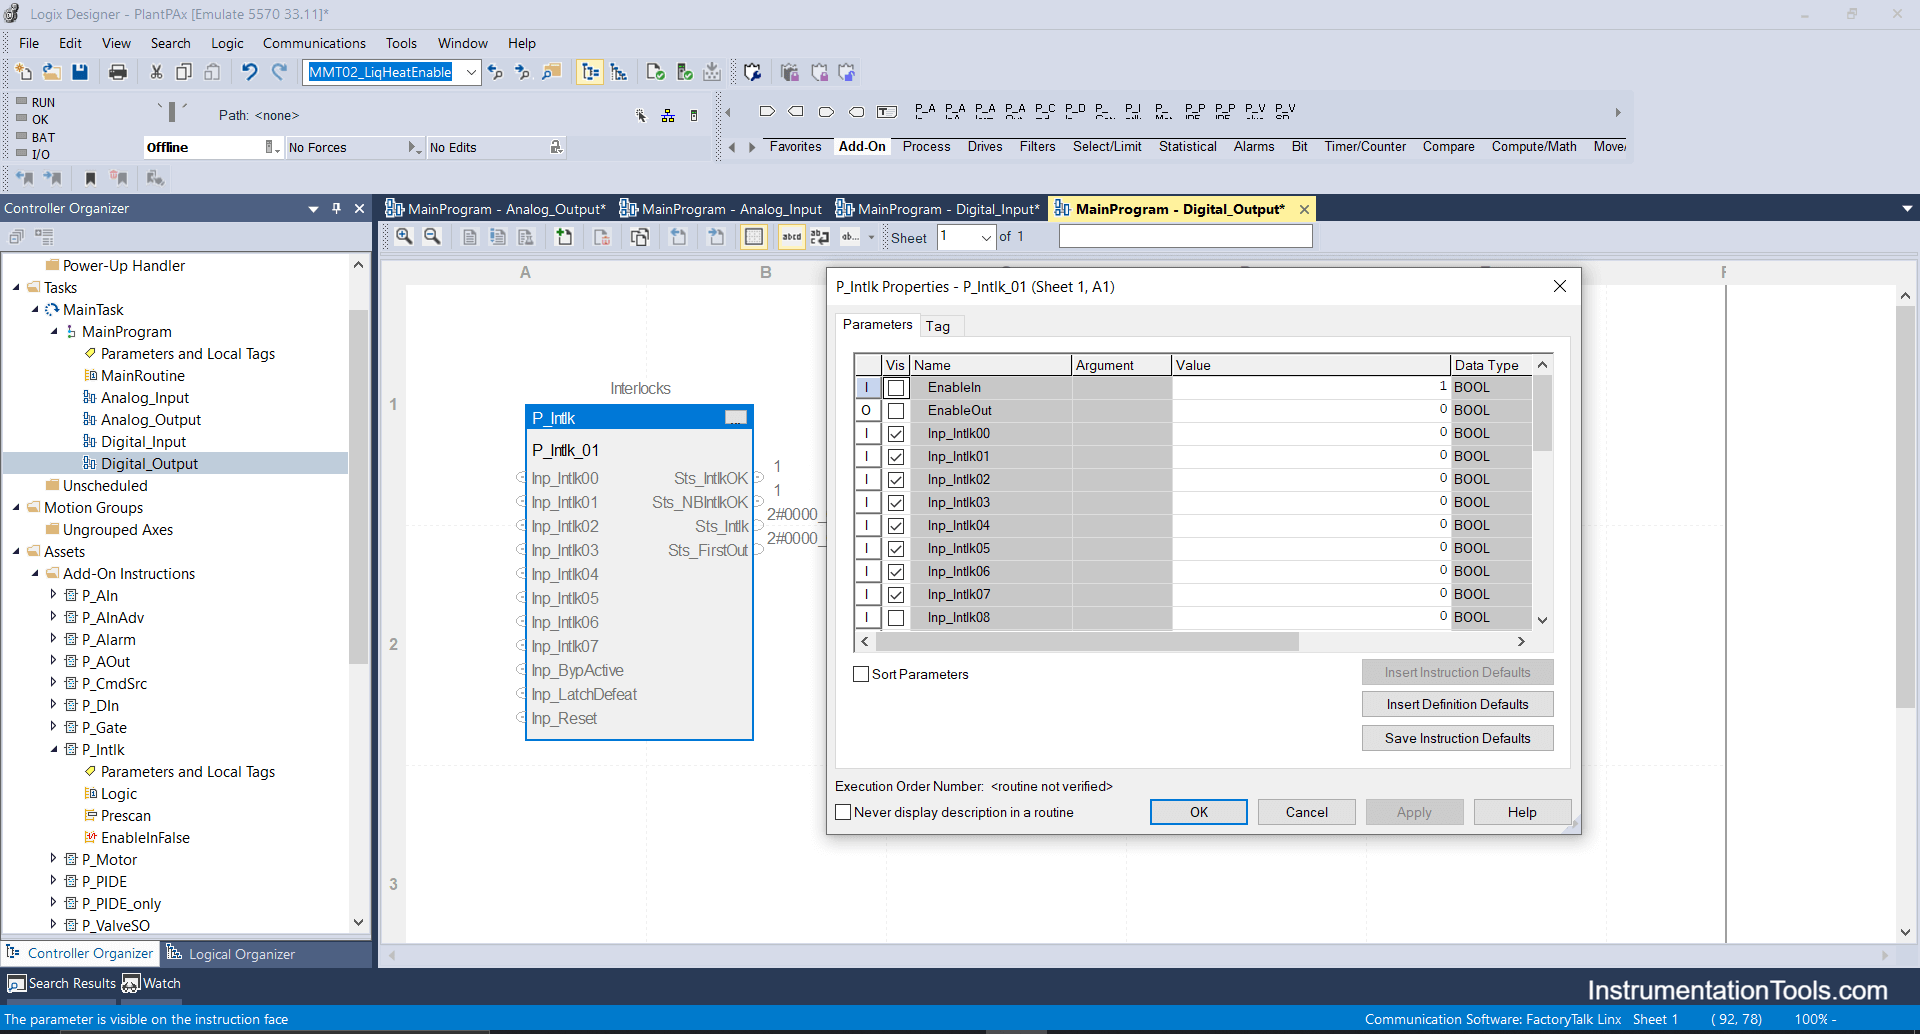Click OK in P_Intlk Properties dialog

click(1198, 812)
